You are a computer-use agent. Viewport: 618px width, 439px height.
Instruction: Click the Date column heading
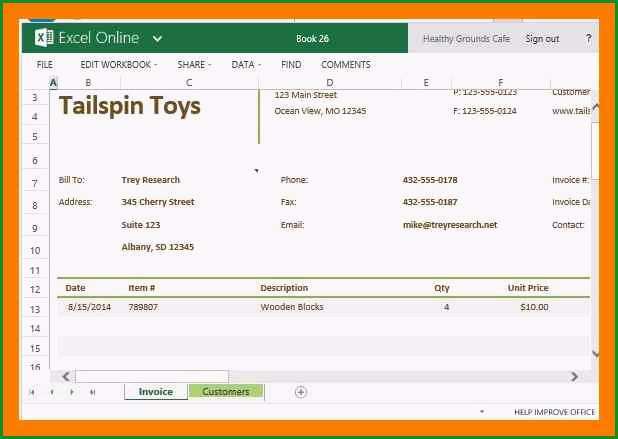pos(75,288)
